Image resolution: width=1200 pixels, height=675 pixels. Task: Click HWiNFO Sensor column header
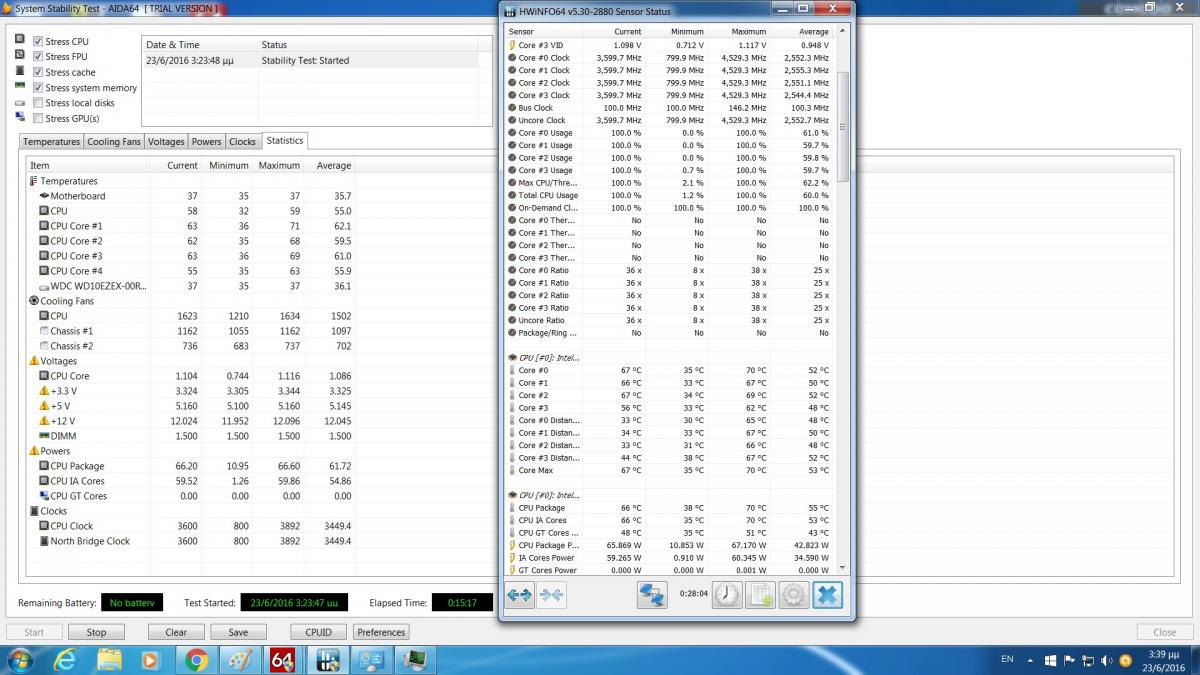pyautogui.click(x=544, y=32)
